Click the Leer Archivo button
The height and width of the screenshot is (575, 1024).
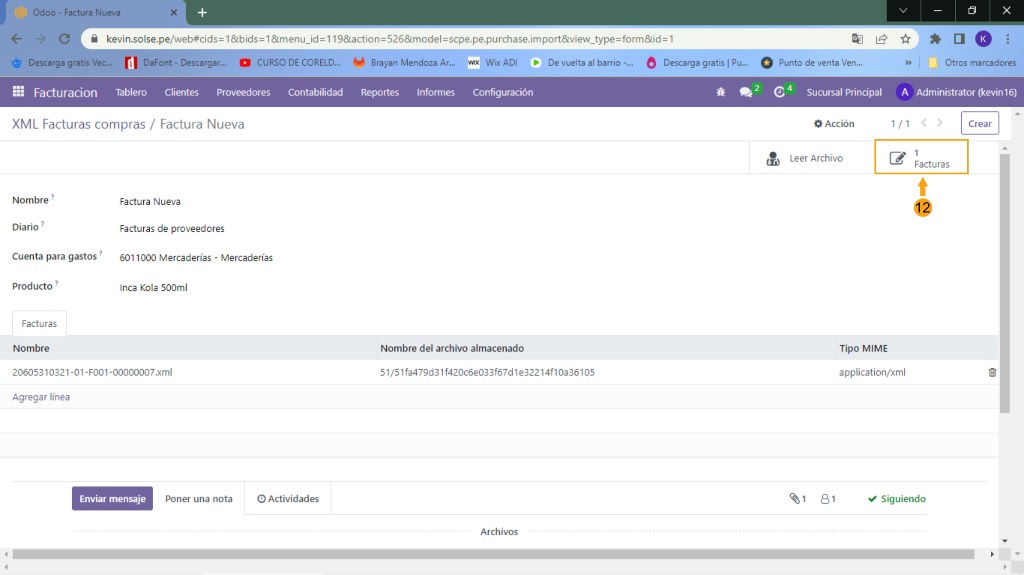[x=805, y=158]
